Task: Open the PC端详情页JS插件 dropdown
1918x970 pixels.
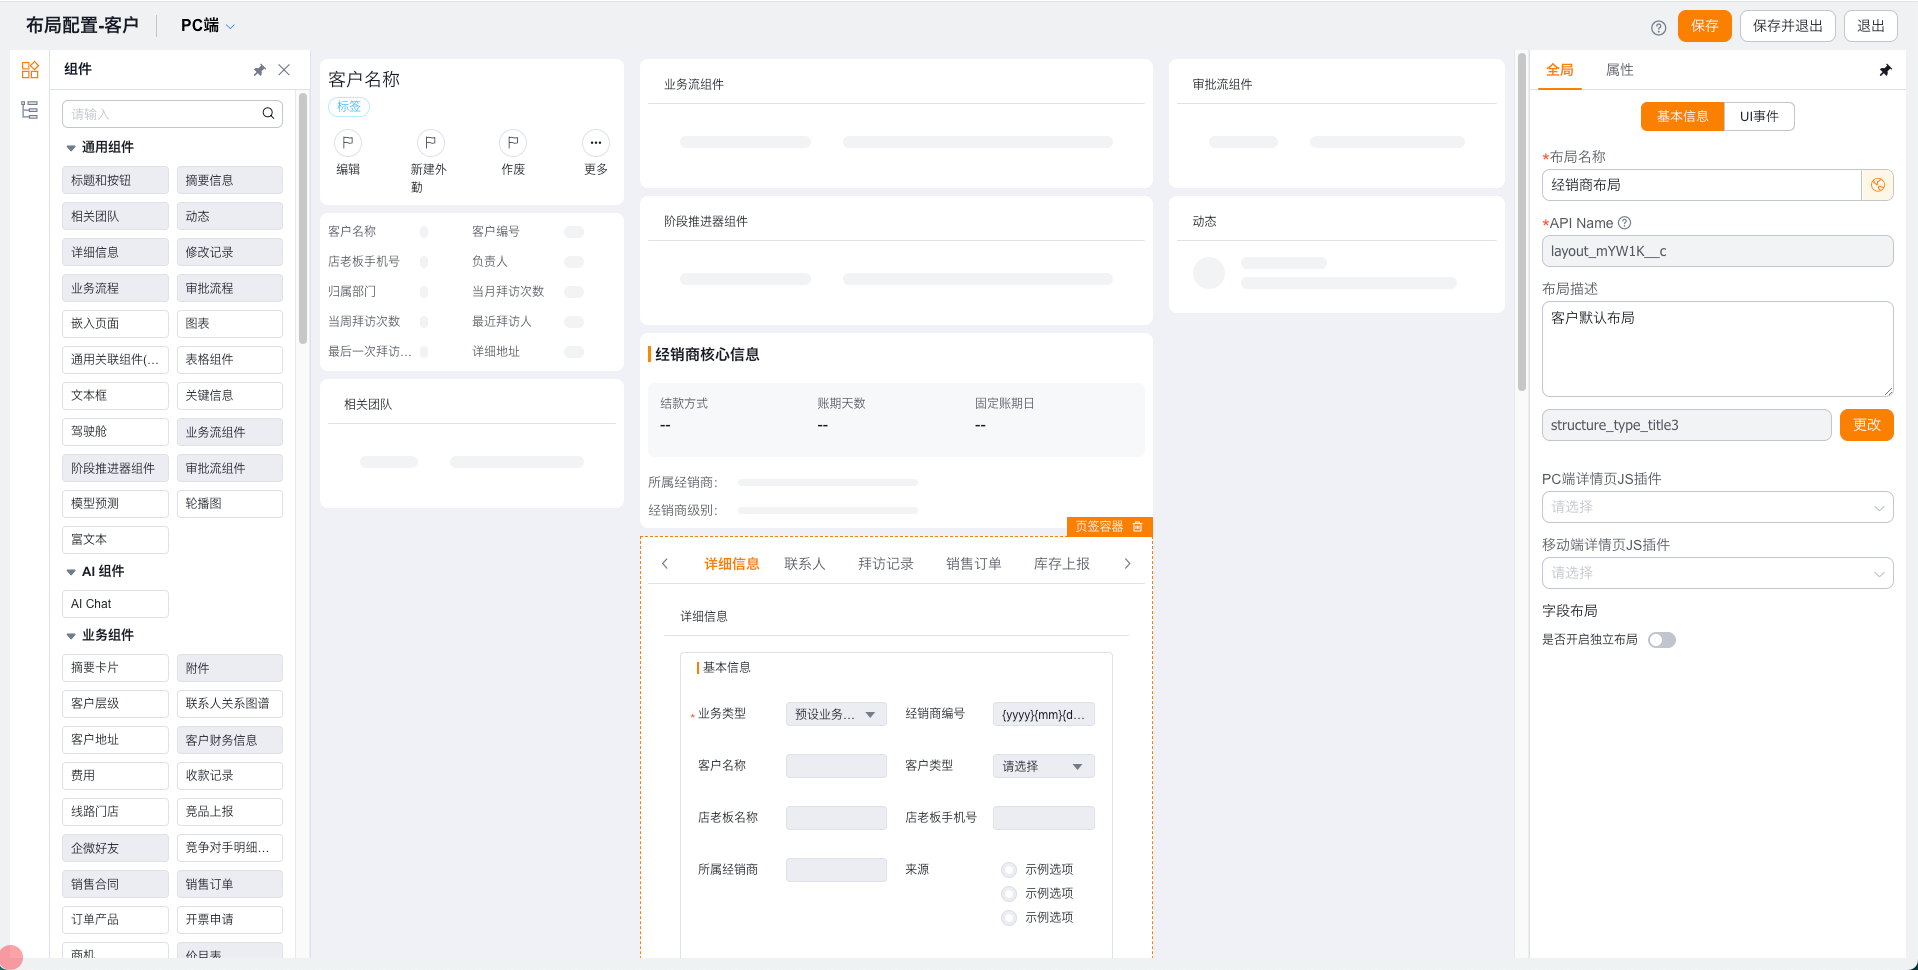Action: pyautogui.click(x=1717, y=507)
